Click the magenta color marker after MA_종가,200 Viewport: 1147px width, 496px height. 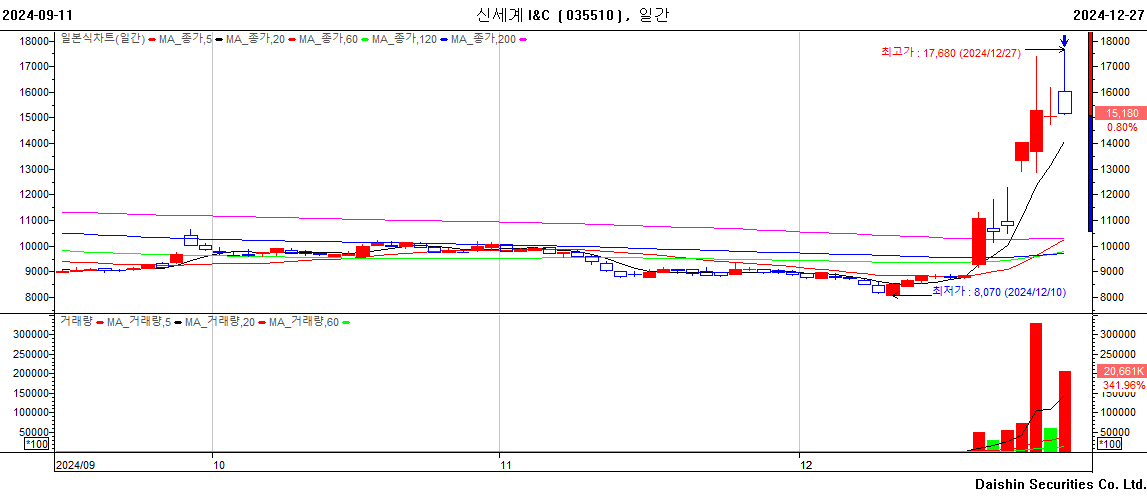pyautogui.click(x=523, y=40)
